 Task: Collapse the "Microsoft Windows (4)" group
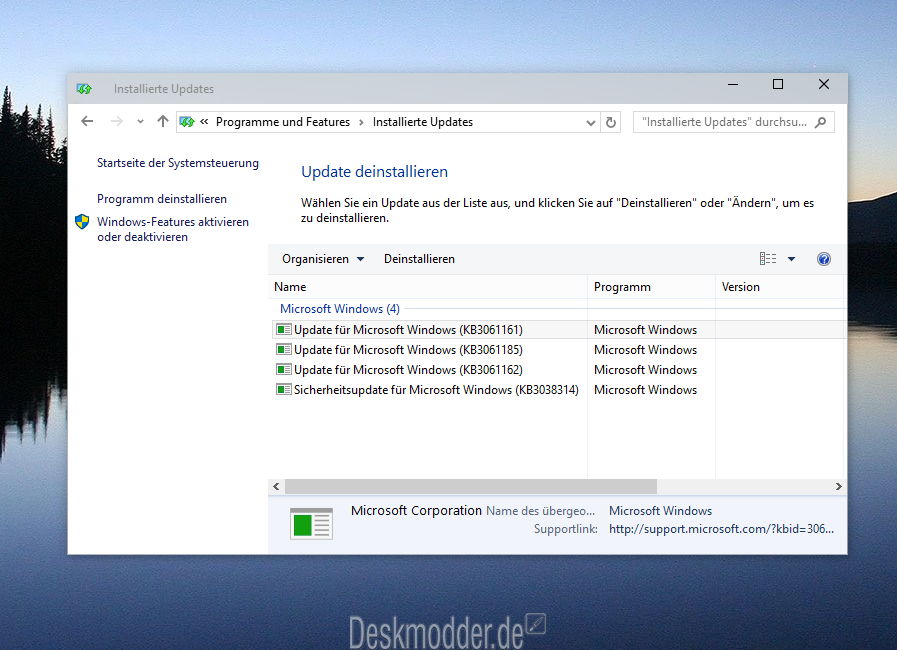pos(340,309)
